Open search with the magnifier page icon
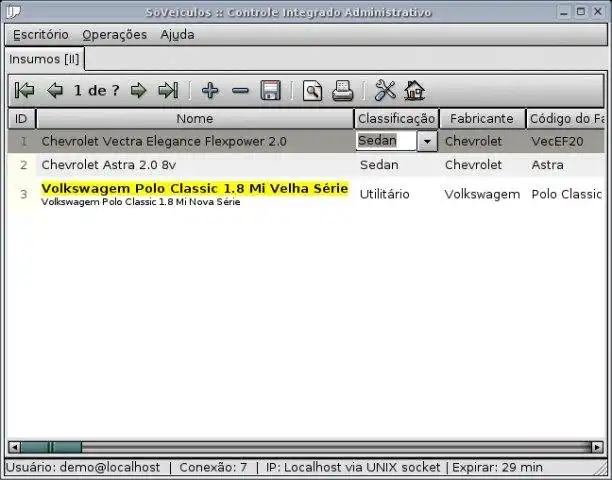 [x=312, y=91]
